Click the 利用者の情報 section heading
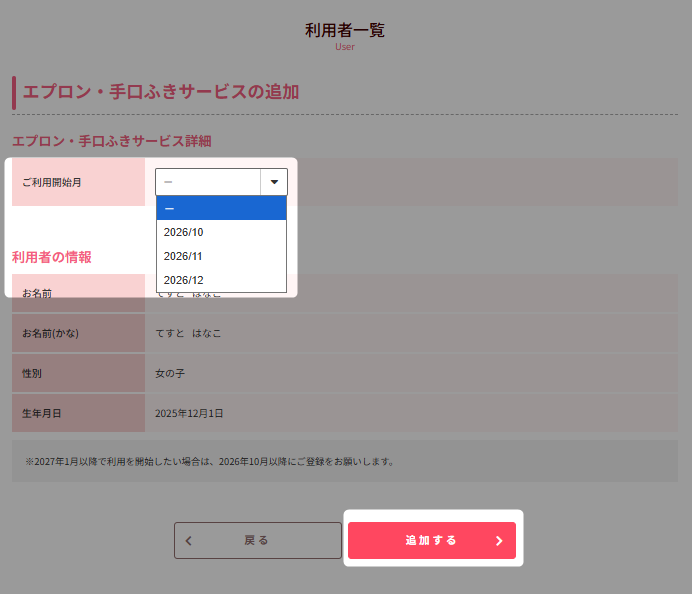The width and height of the screenshot is (692, 594). [52, 257]
